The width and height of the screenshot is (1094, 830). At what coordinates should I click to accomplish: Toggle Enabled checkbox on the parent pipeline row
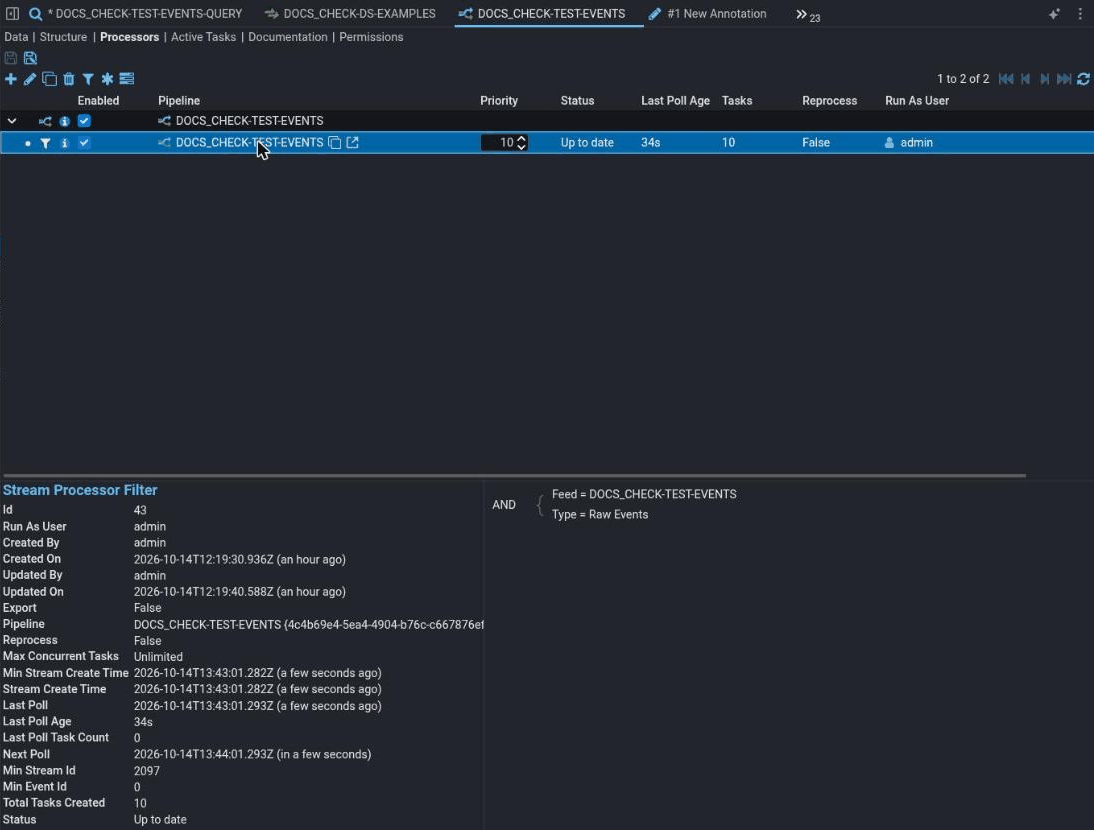(84, 121)
